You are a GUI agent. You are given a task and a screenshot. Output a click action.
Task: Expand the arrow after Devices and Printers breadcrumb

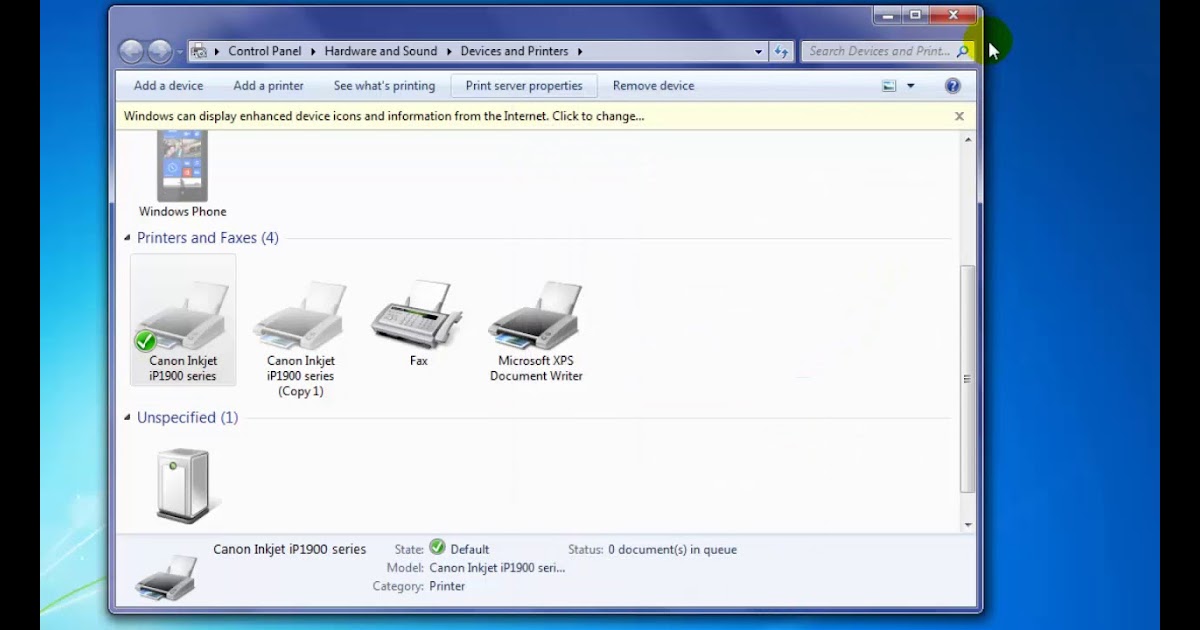point(579,51)
